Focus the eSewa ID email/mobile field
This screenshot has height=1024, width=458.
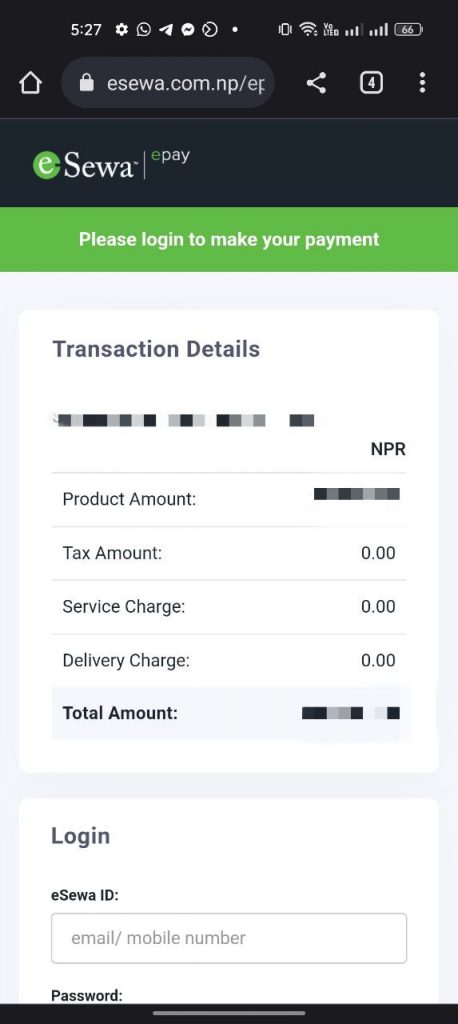click(229, 938)
